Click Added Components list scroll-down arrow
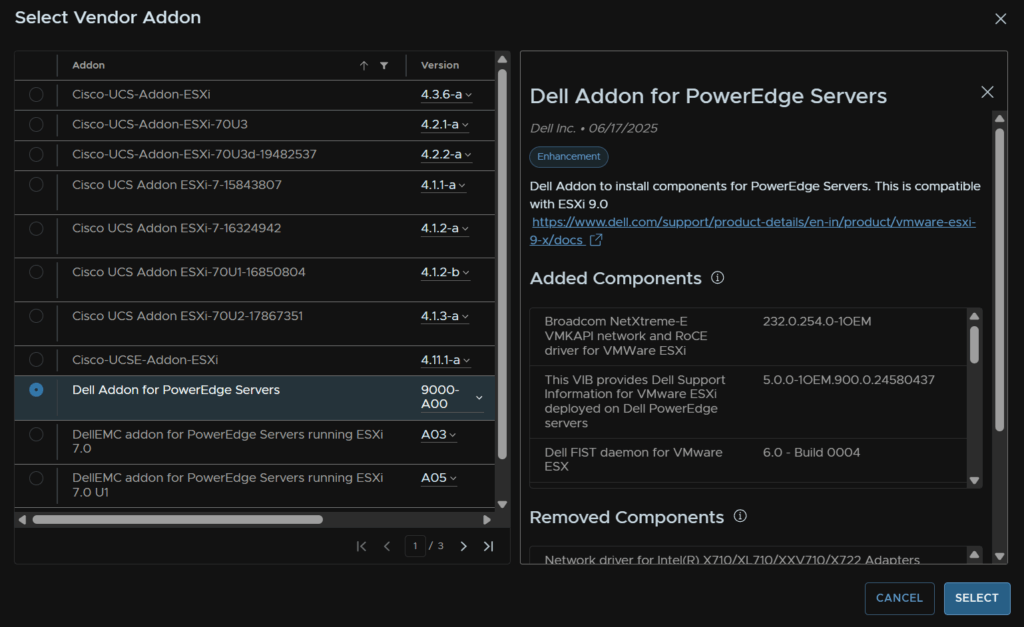Image resolution: width=1024 pixels, height=627 pixels. (974, 480)
